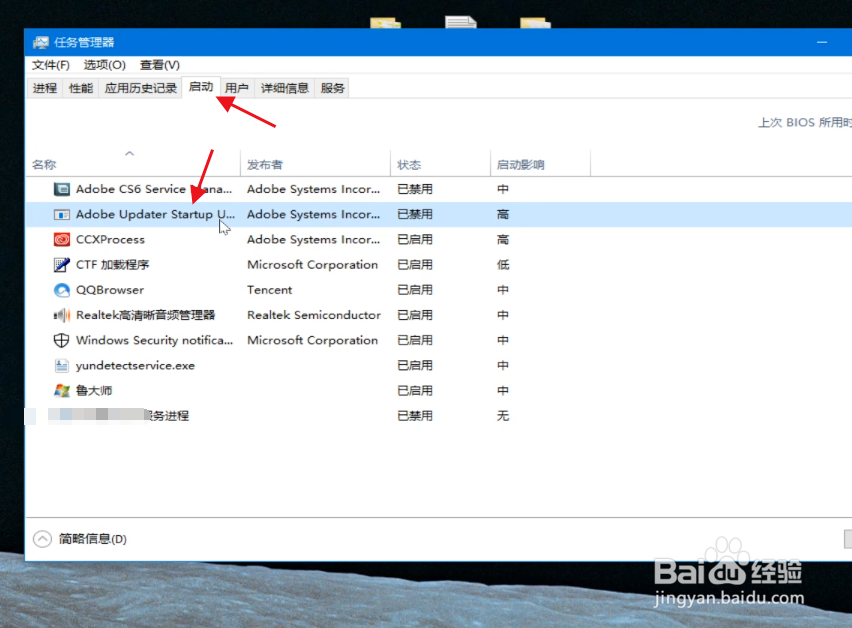Screen dimensions: 852x628
Task: Open the 文件(F) menu
Action: [x=51, y=65]
